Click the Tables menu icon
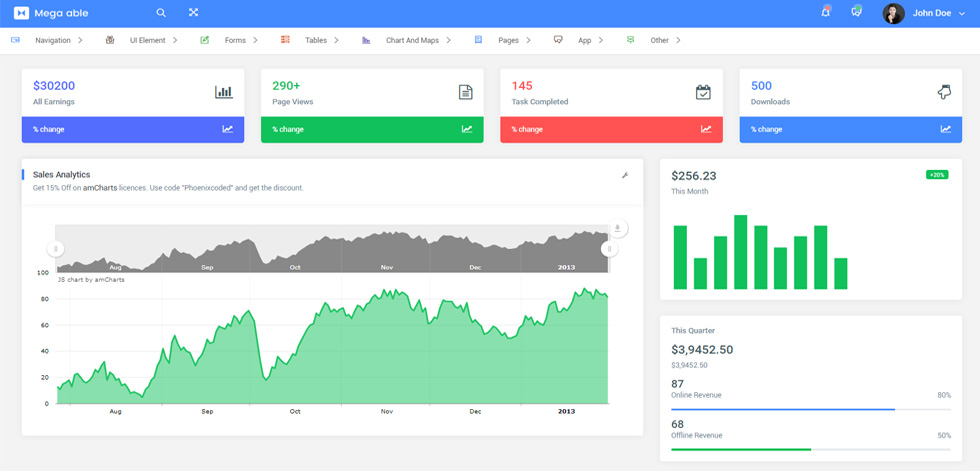 (x=285, y=40)
